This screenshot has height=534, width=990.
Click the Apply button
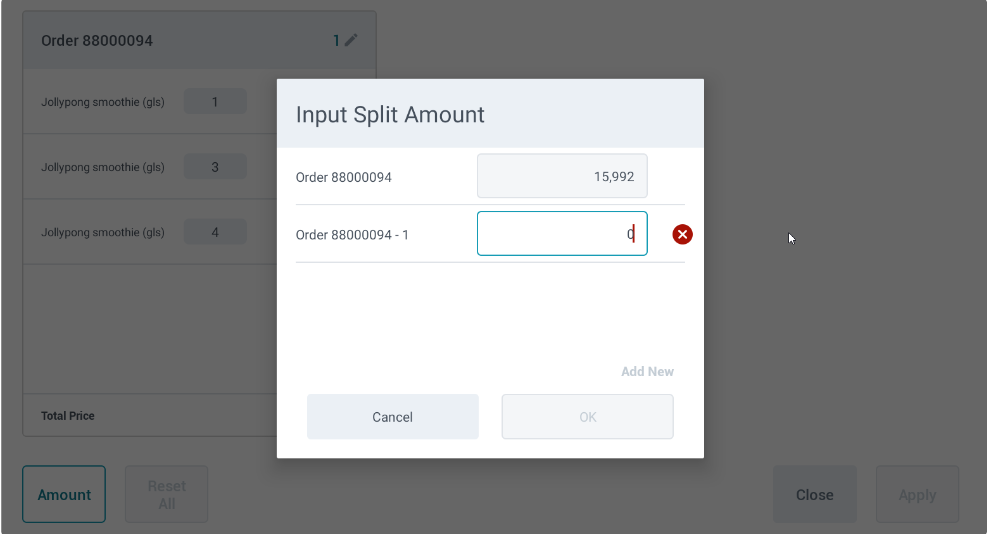917,494
